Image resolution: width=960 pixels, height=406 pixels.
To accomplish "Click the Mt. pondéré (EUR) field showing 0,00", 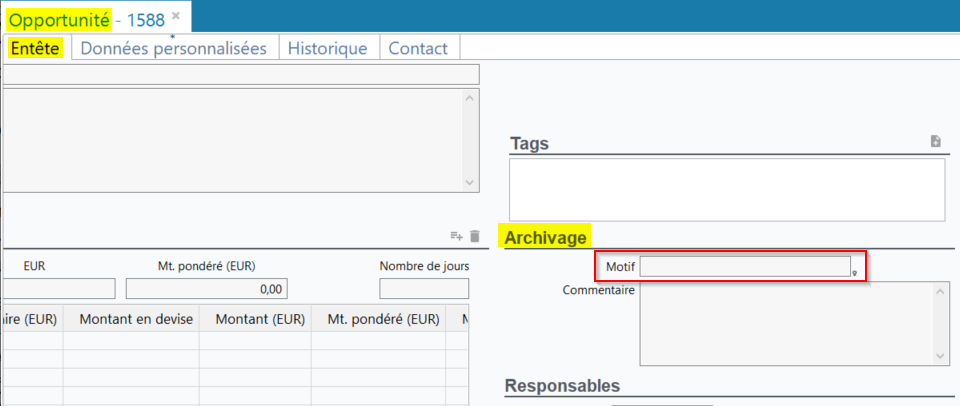I will (x=206, y=289).
